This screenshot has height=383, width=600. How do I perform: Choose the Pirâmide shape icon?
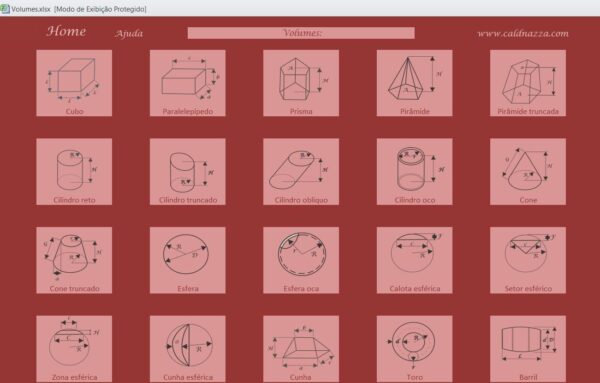click(x=414, y=83)
